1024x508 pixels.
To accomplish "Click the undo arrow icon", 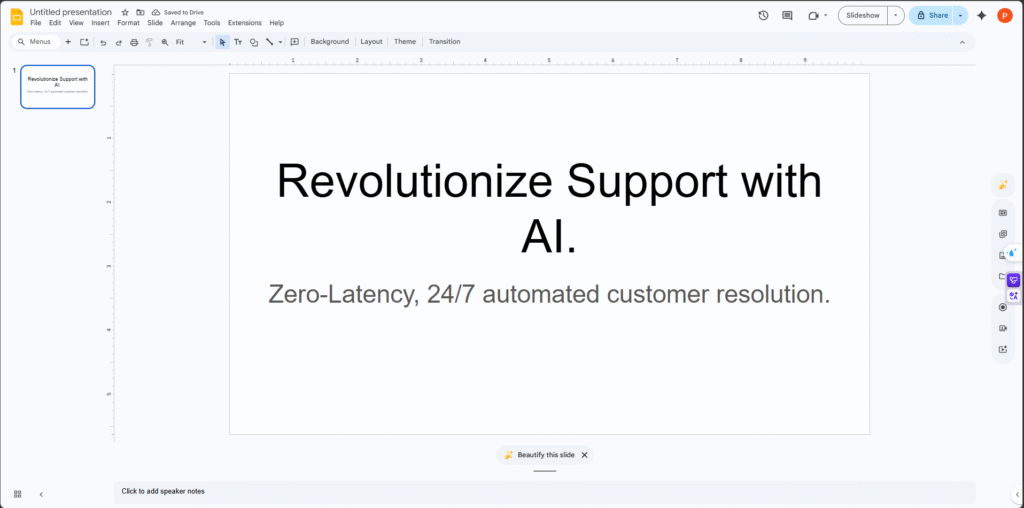I will pyautogui.click(x=103, y=42).
